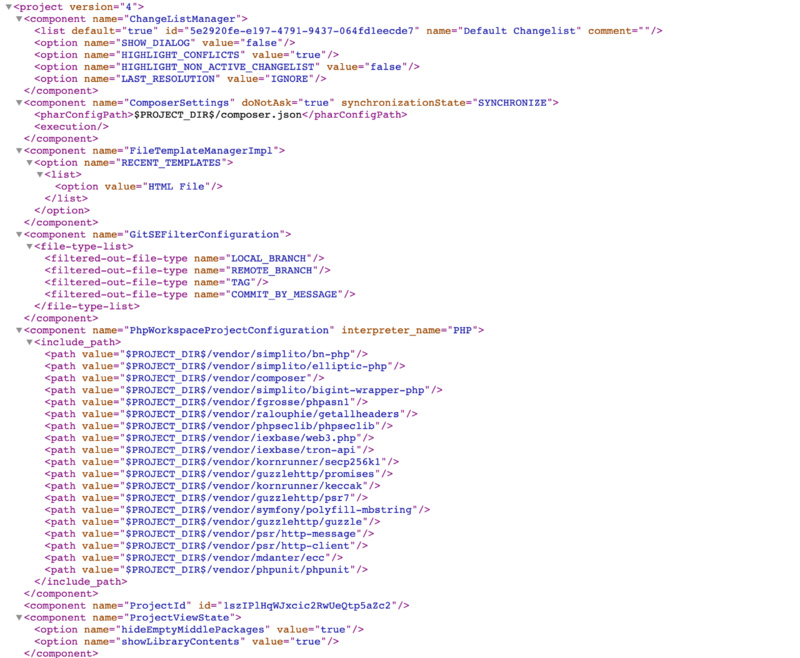The height and width of the screenshot is (658, 800).
Task: Collapse the FileTemplateManagerImpl component node
Action: click(18, 151)
